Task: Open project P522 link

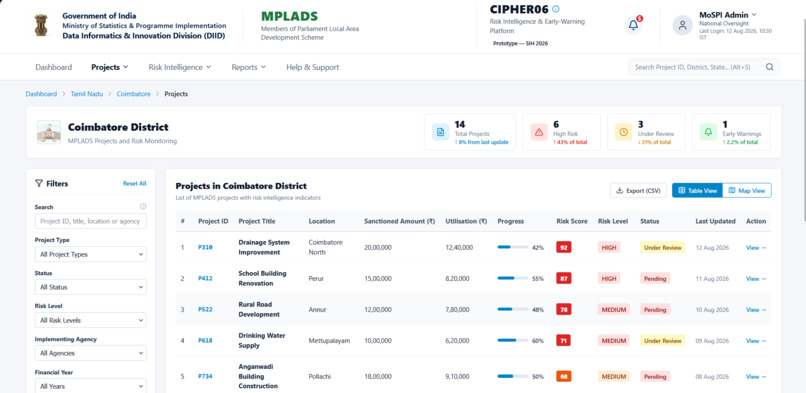Action: tap(205, 310)
